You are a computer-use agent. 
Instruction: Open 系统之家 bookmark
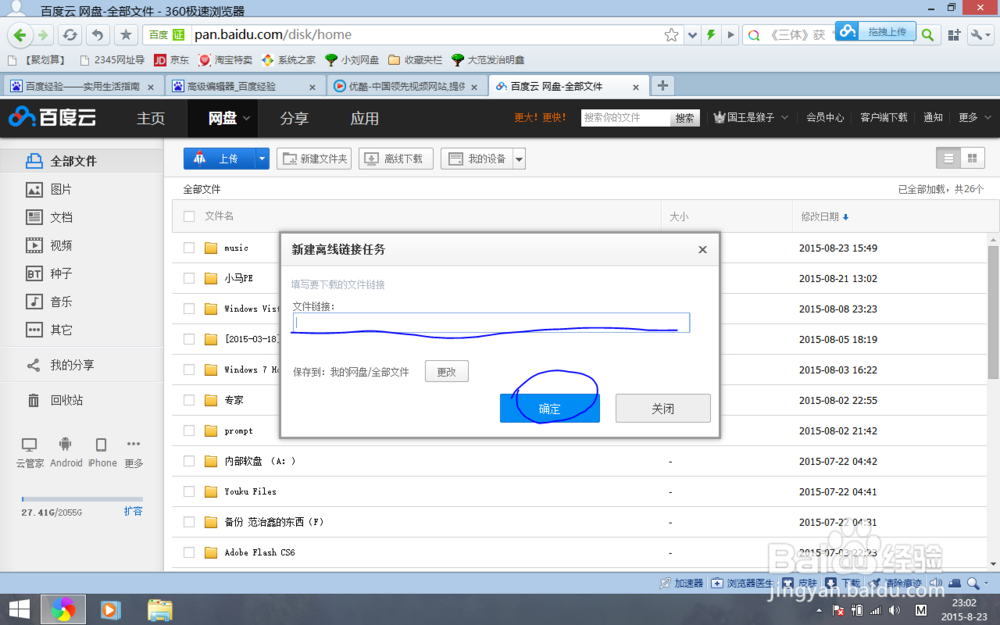(289, 60)
